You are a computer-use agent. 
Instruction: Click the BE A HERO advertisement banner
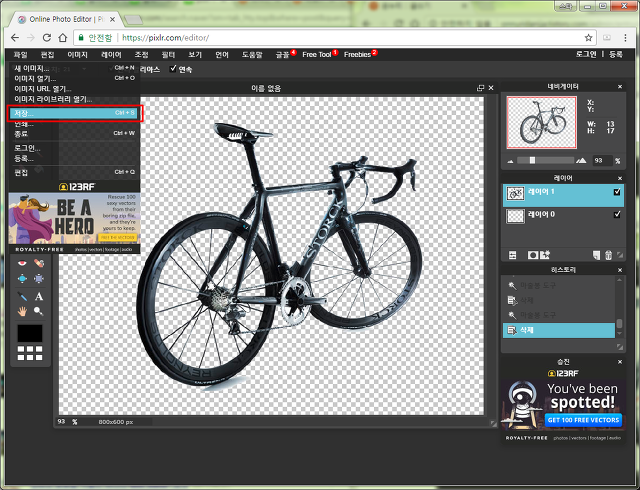tap(74, 219)
